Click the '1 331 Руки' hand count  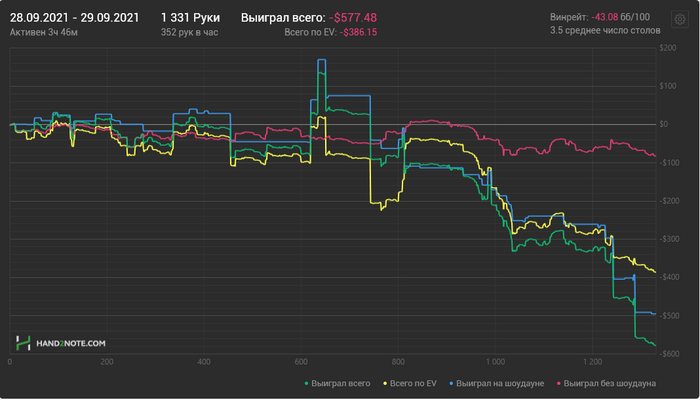(190, 18)
